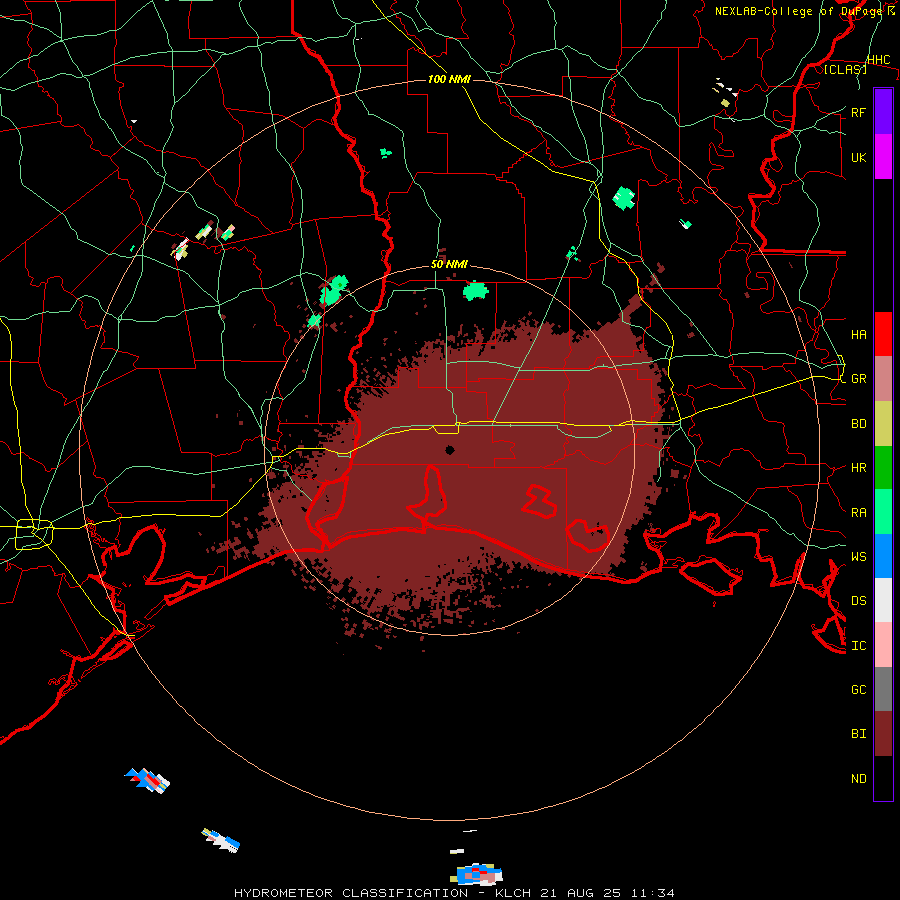Click the black radar site dot
900x900 pixels.
[x=449, y=449]
